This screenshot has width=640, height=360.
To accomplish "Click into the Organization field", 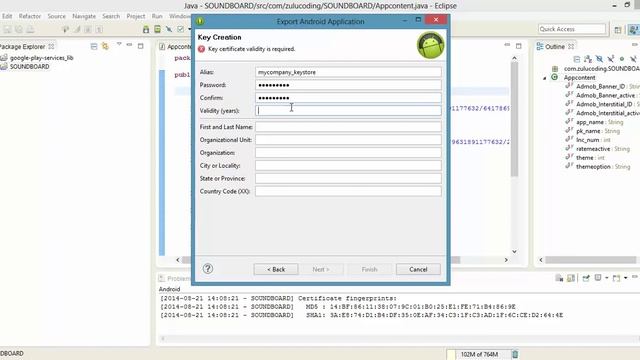I will (x=348, y=153).
